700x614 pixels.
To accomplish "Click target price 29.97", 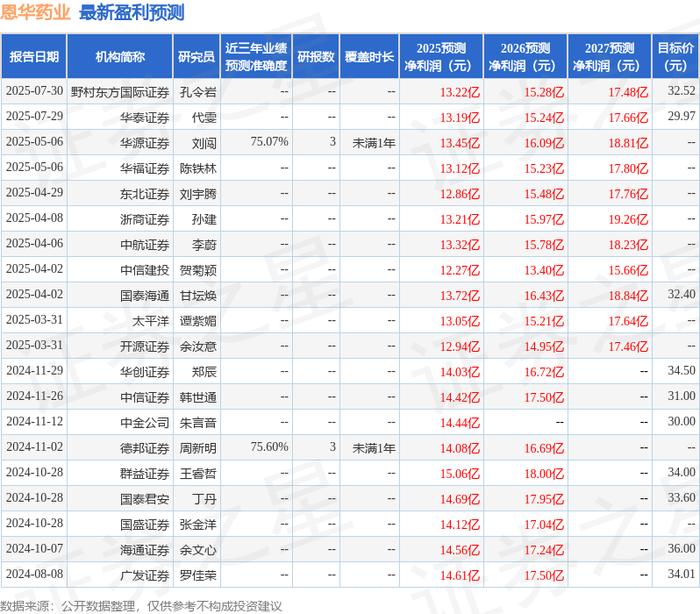I will coord(681,117).
